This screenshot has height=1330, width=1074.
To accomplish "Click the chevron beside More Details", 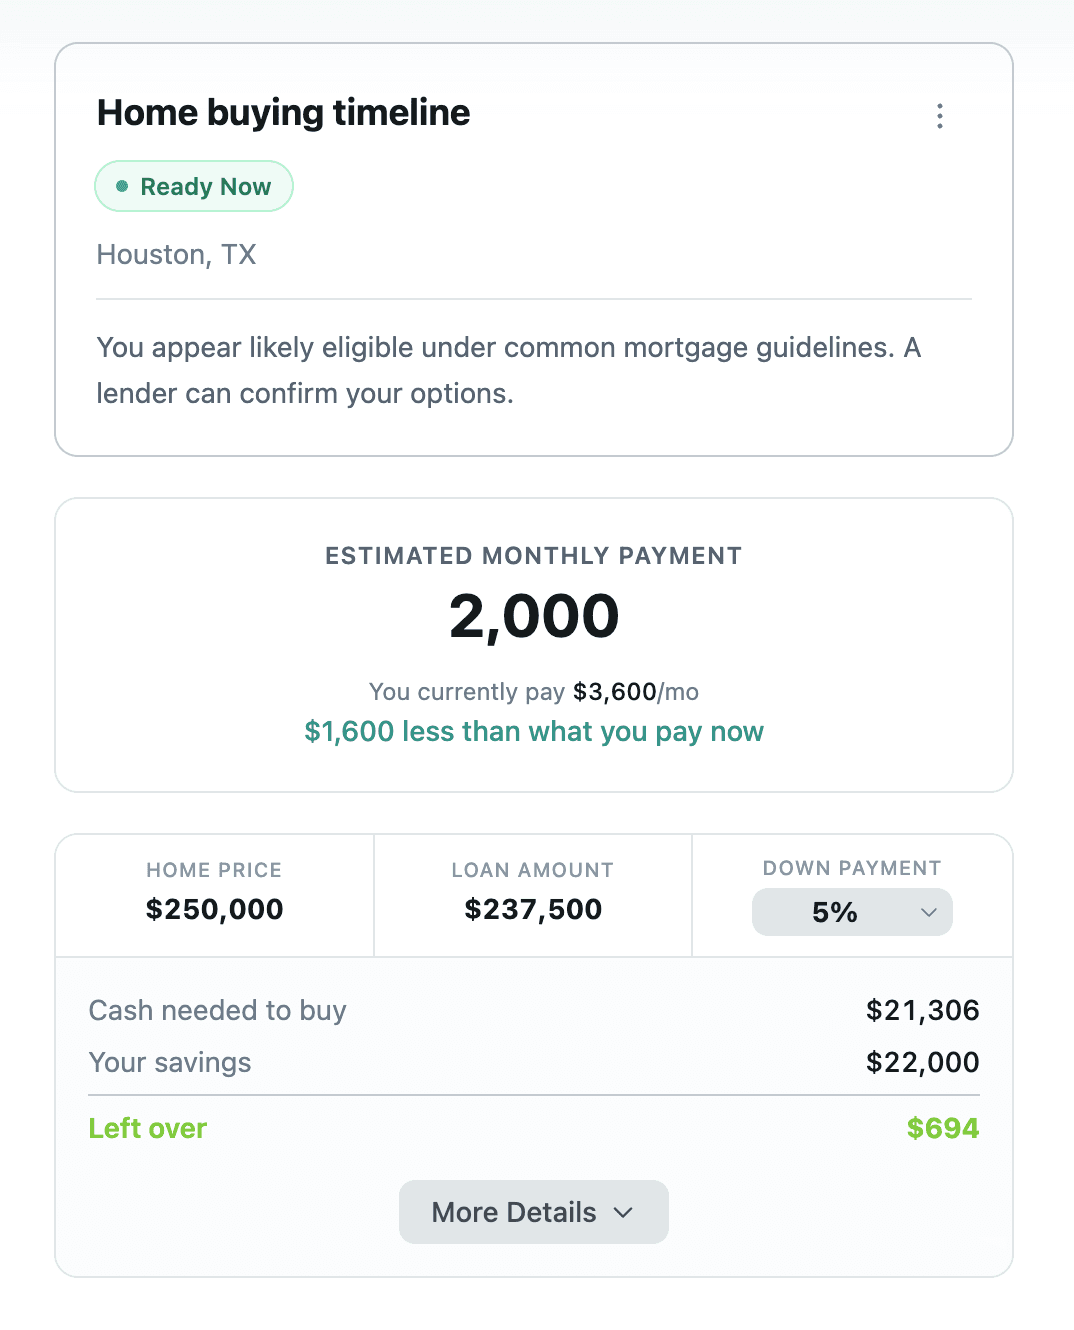I will (x=624, y=1212).
